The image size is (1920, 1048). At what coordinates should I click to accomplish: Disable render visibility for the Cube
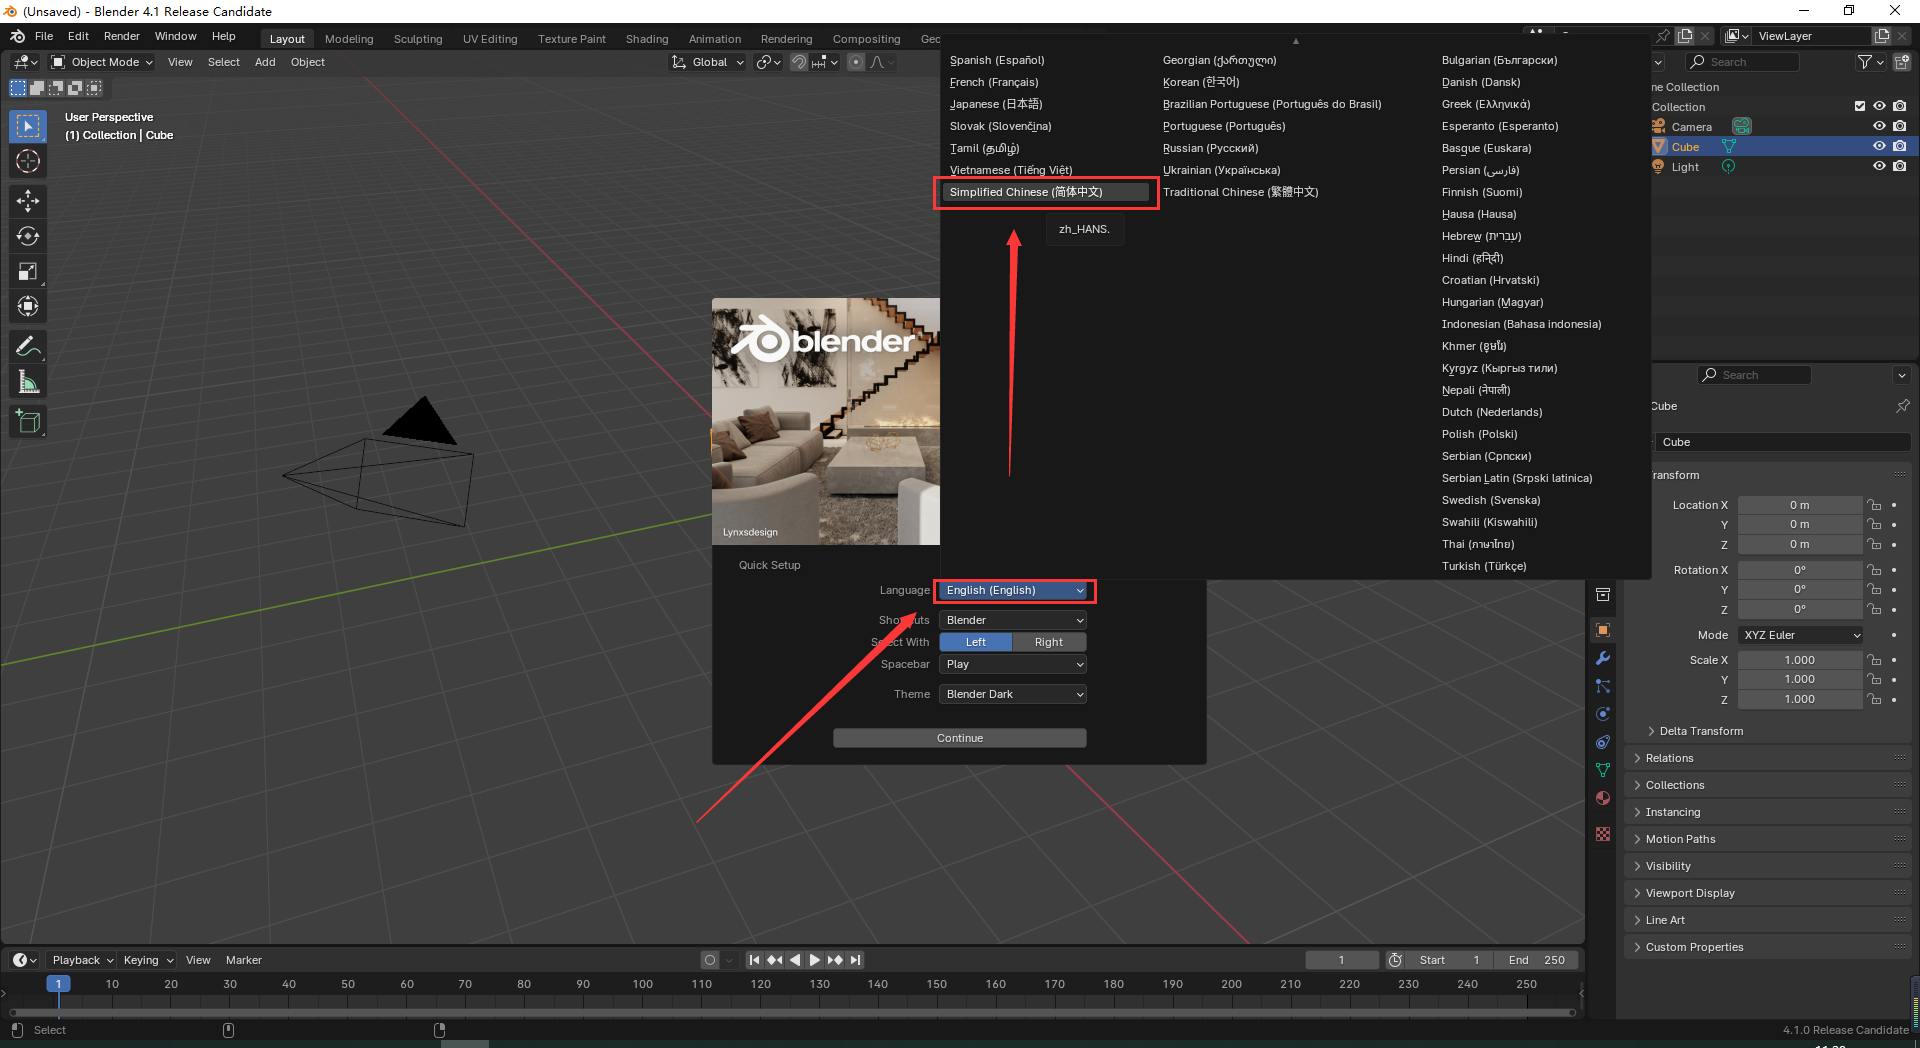pyautogui.click(x=1900, y=146)
